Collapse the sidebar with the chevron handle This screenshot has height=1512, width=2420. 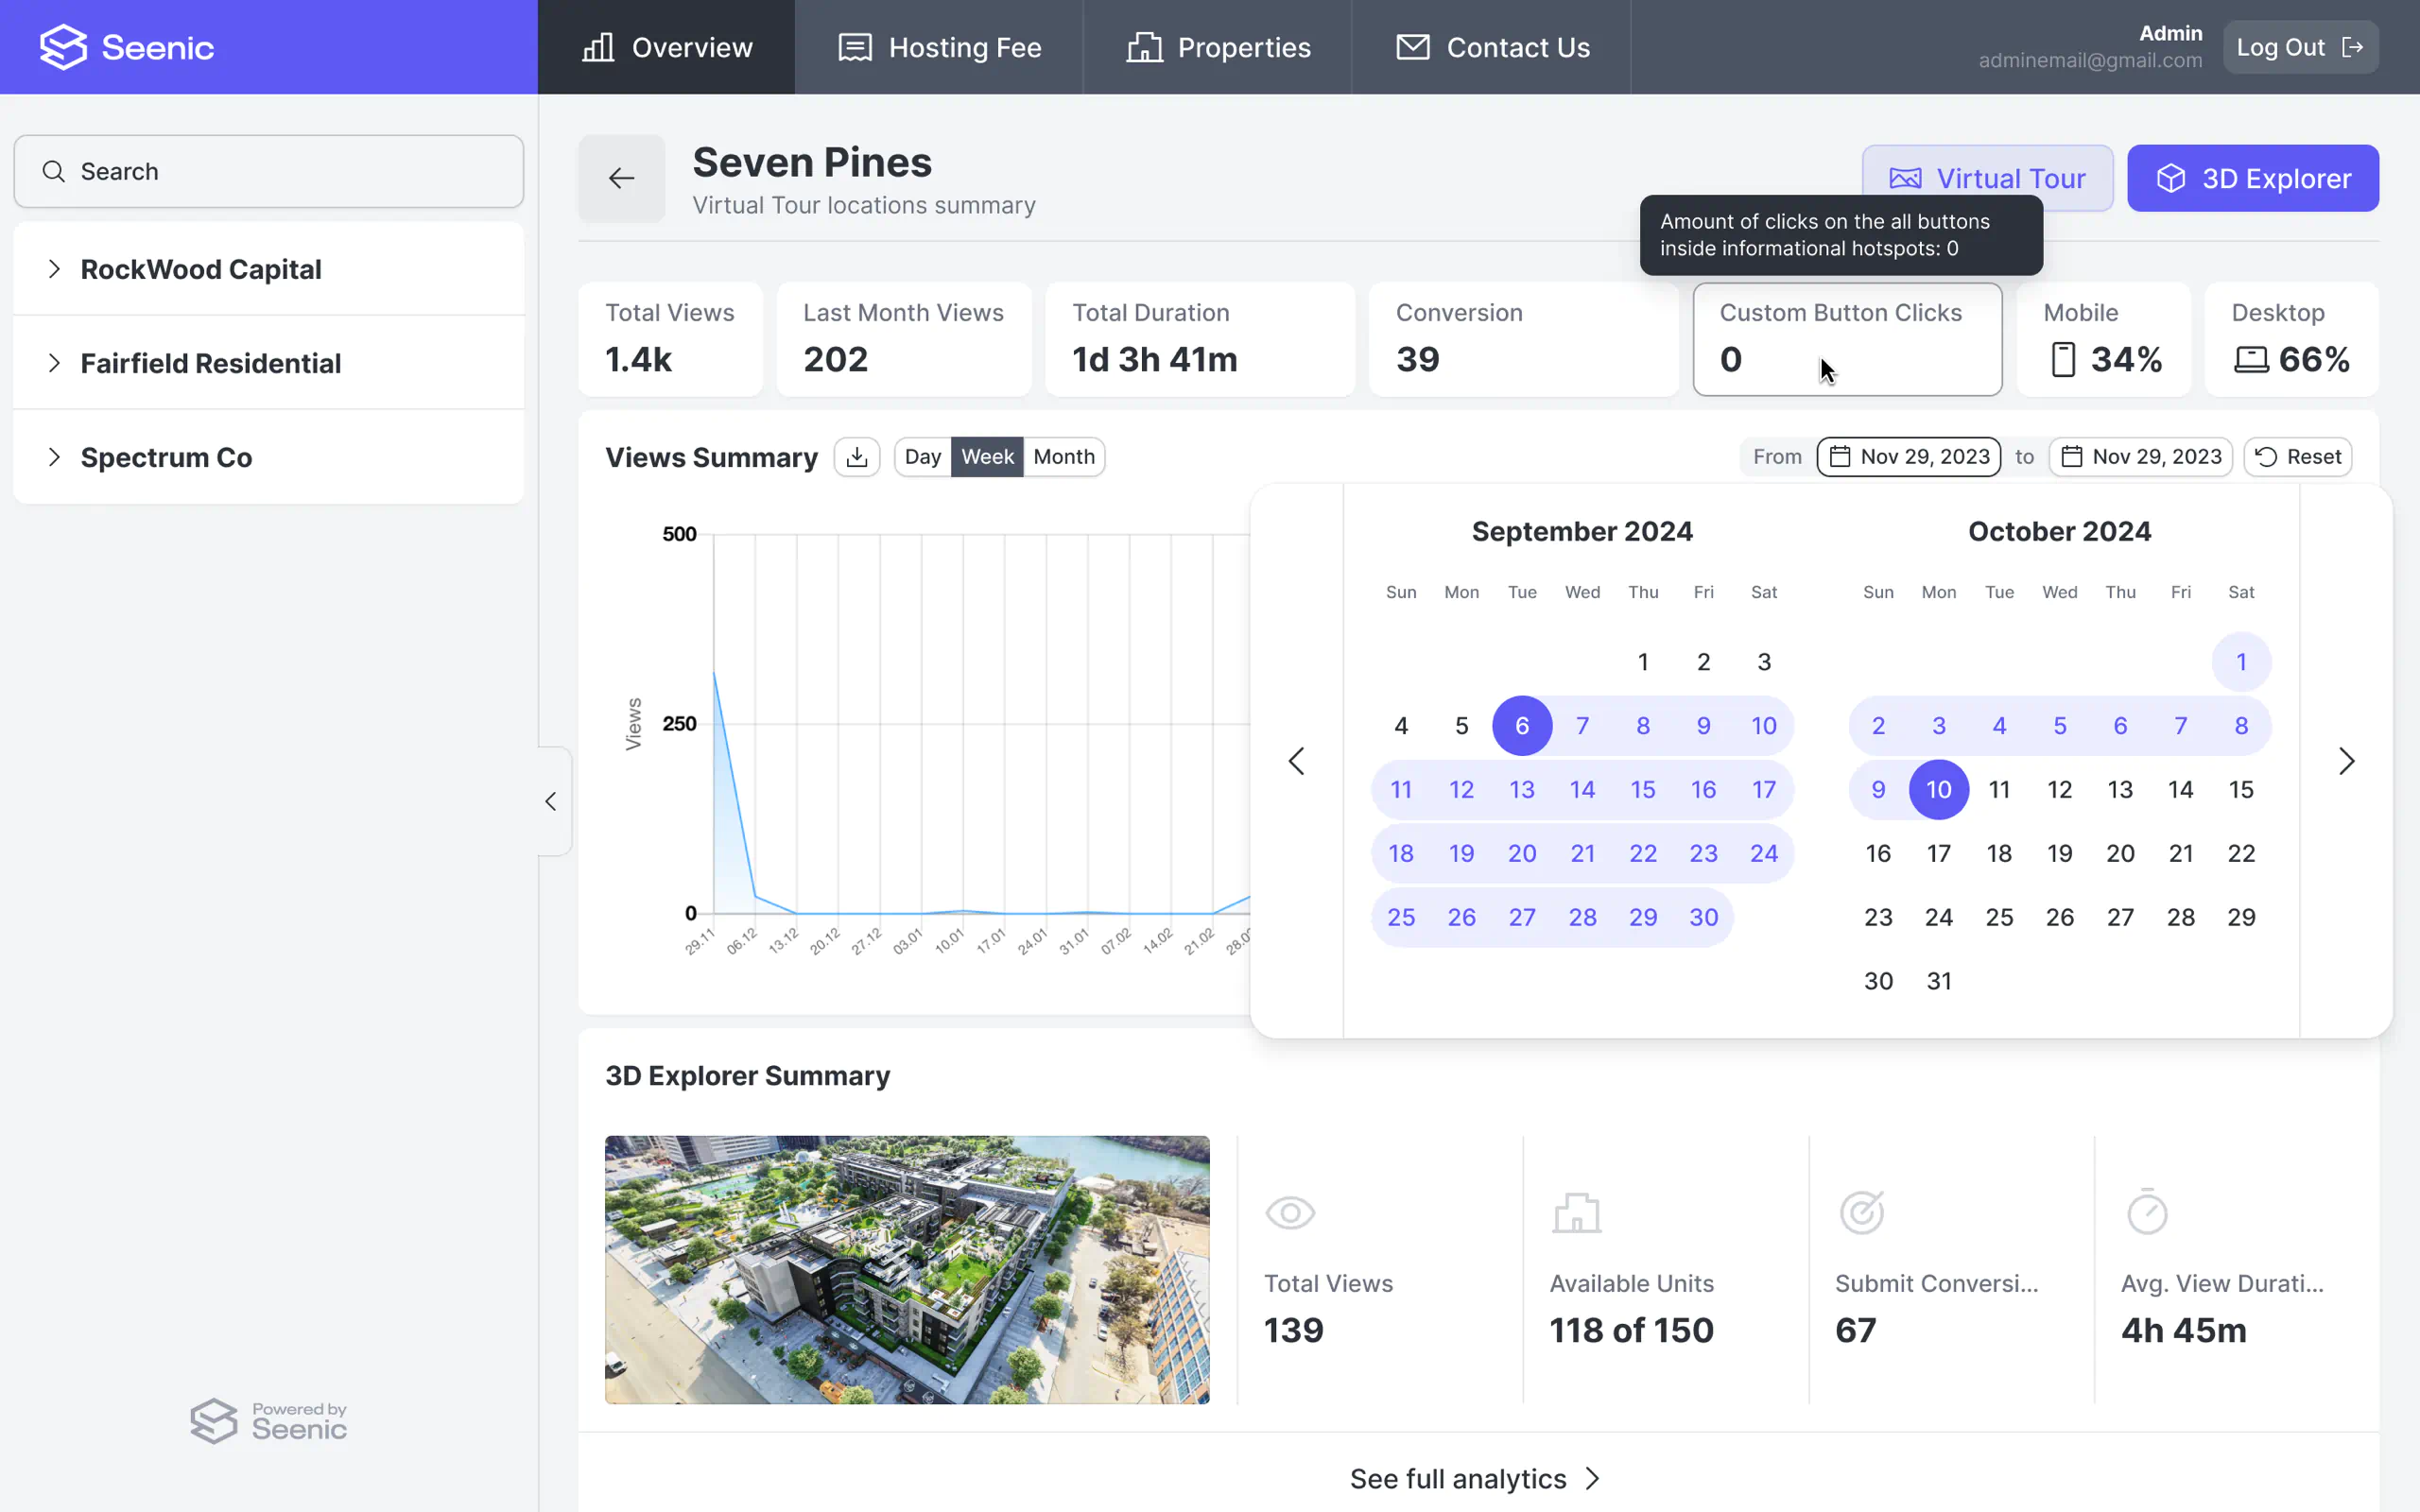coord(551,801)
